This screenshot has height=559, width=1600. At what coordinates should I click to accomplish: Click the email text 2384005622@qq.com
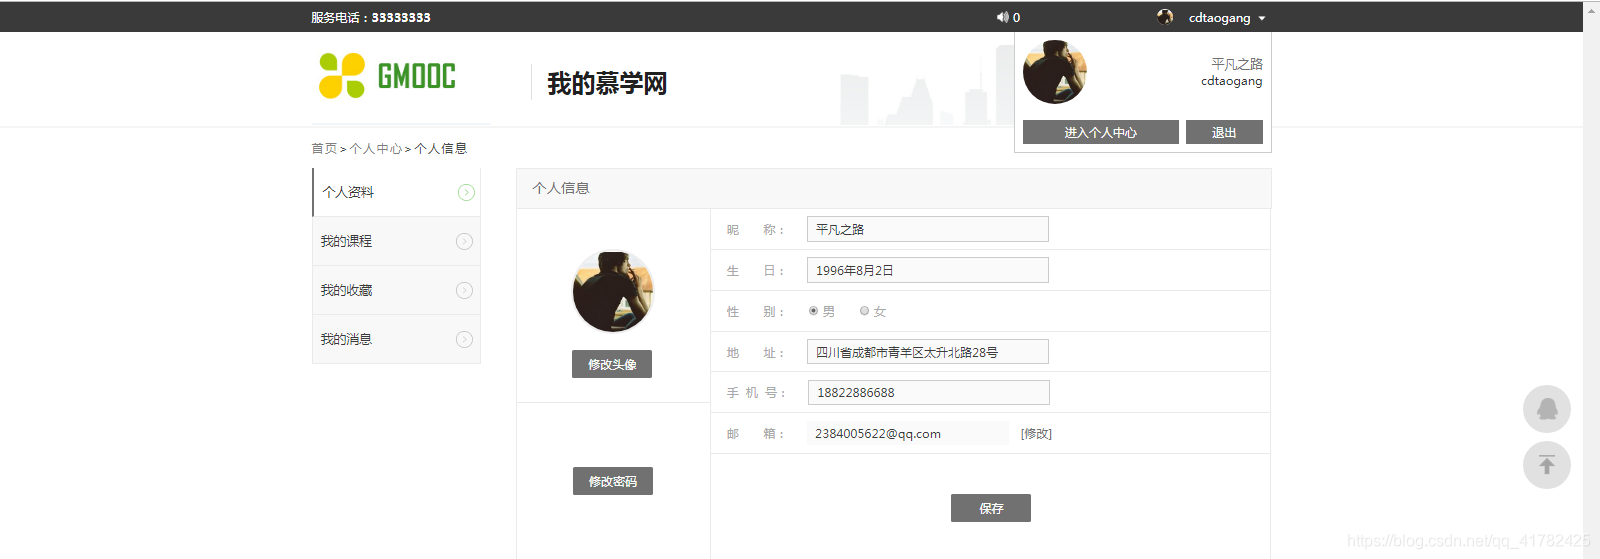[878, 433]
